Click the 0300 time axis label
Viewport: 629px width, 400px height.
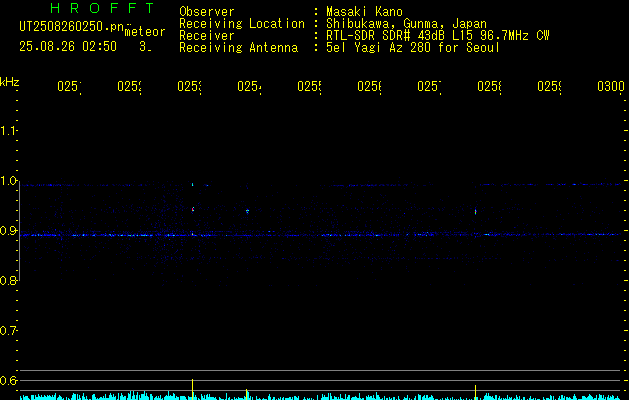pos(611,86)
